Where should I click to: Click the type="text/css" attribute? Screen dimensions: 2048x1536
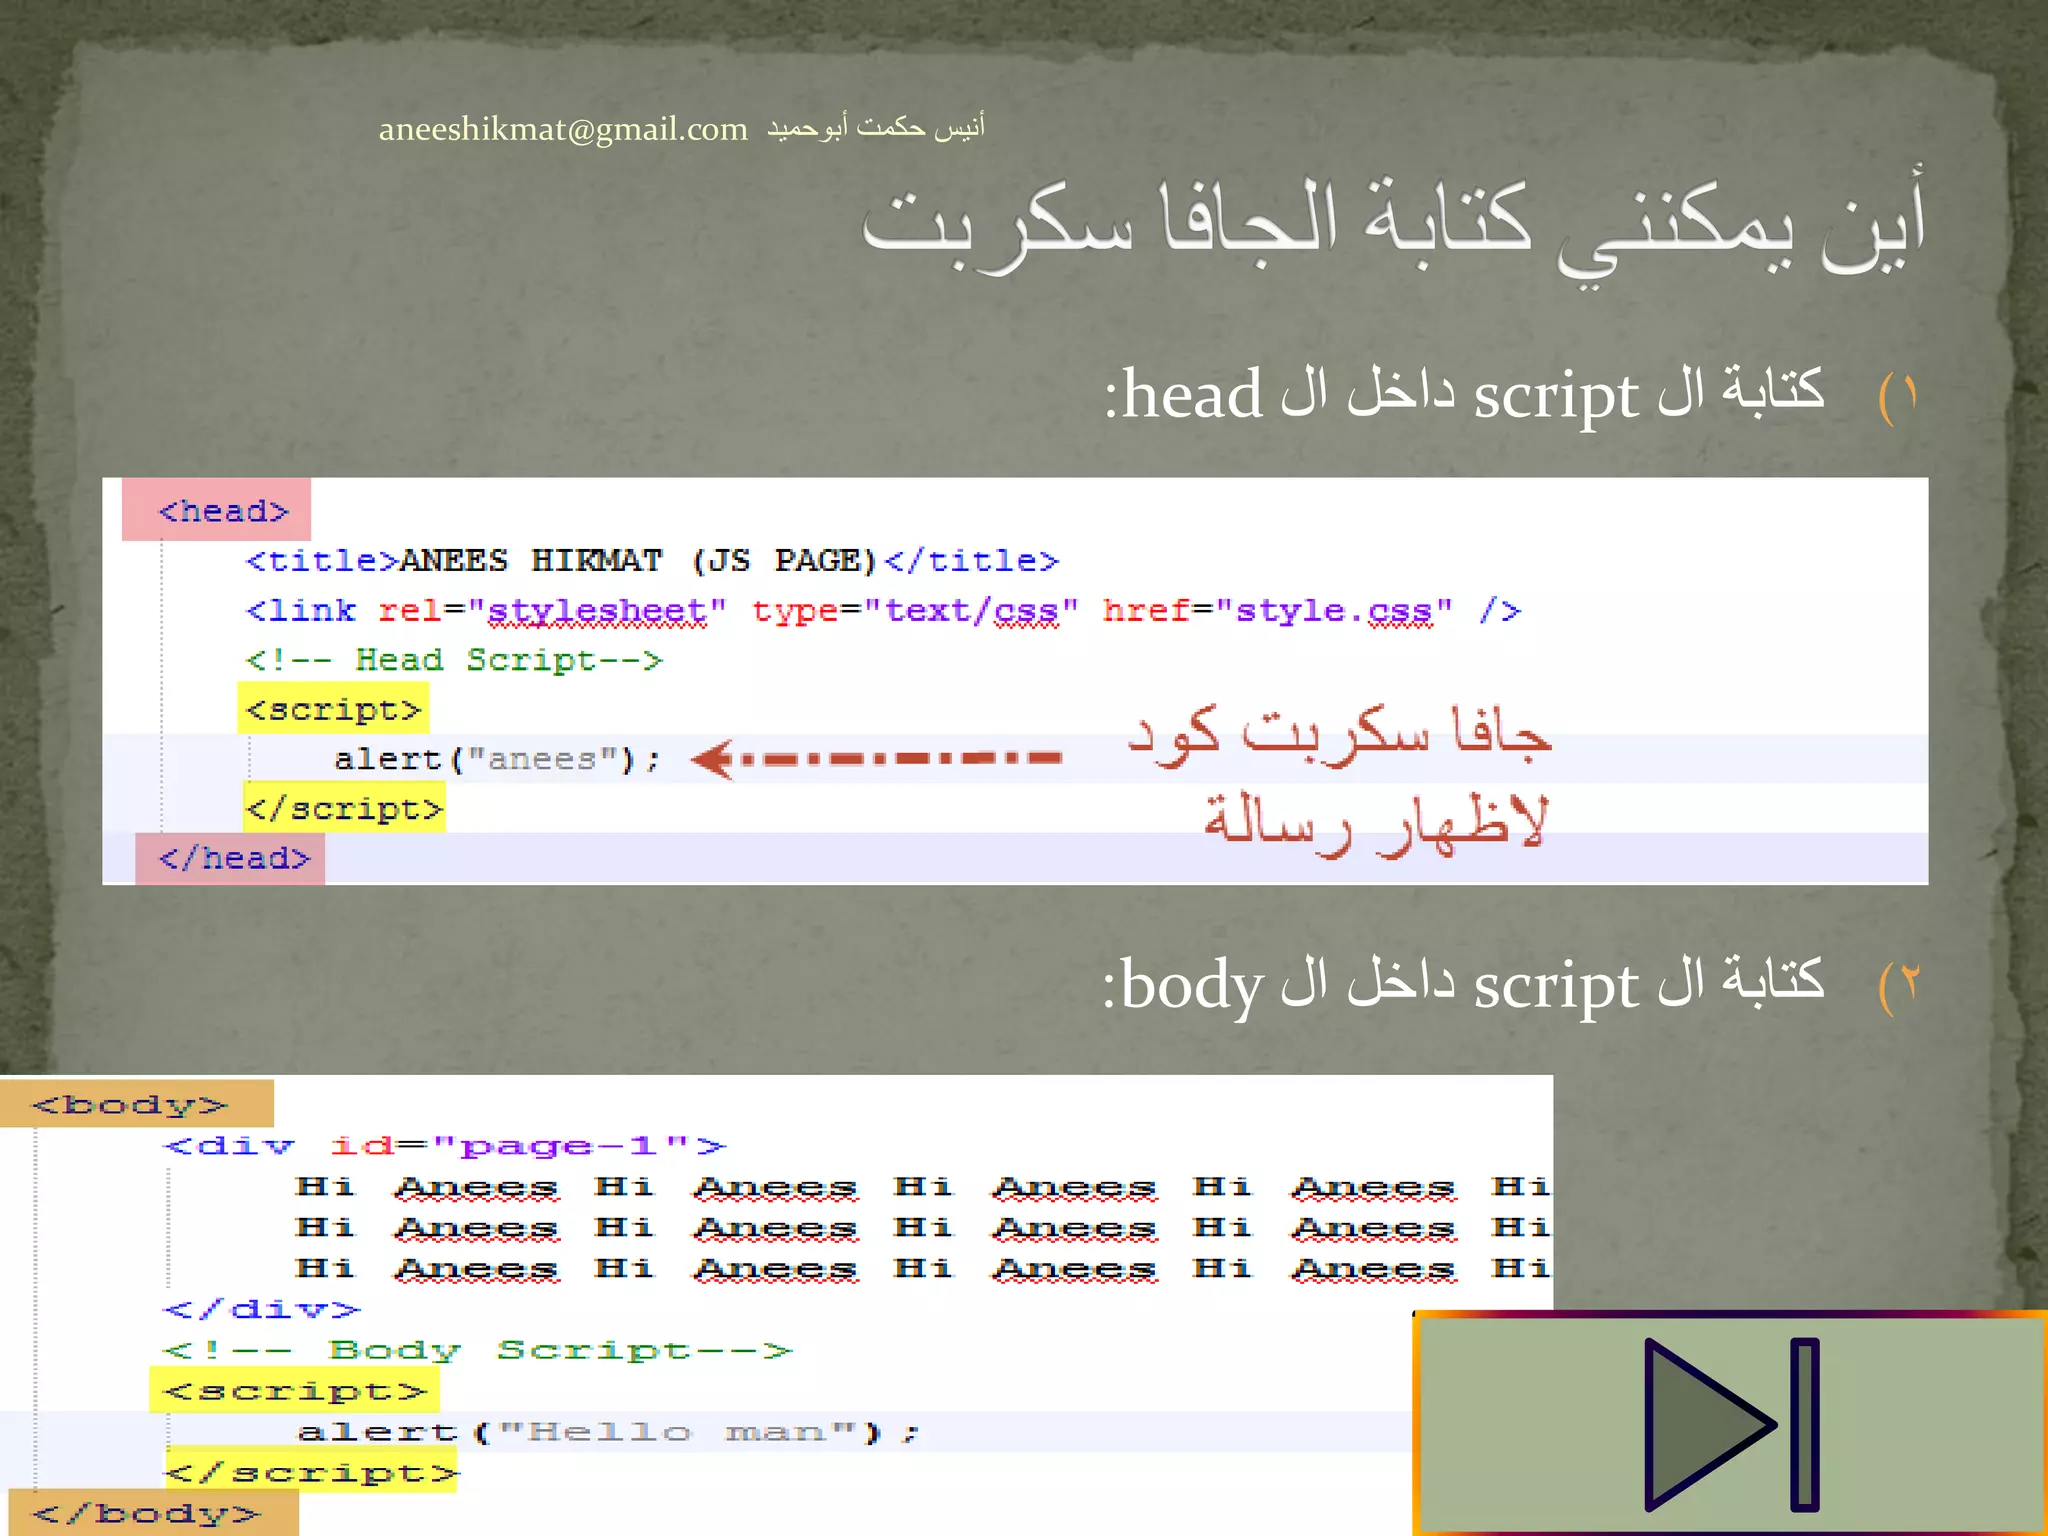tap(915, 610)
